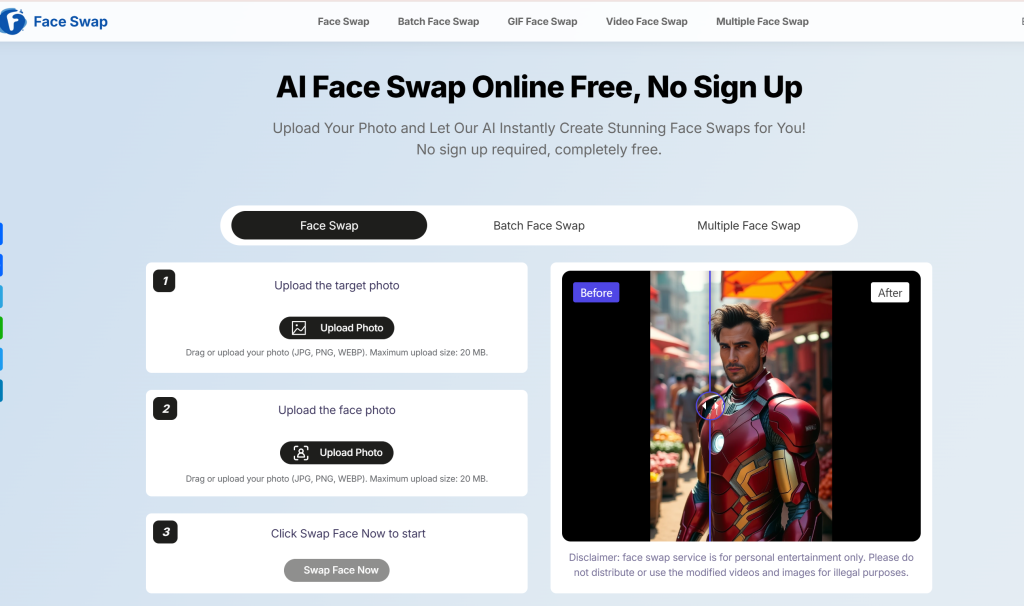
Task: Click the After label on the preview
Action: 889,293
